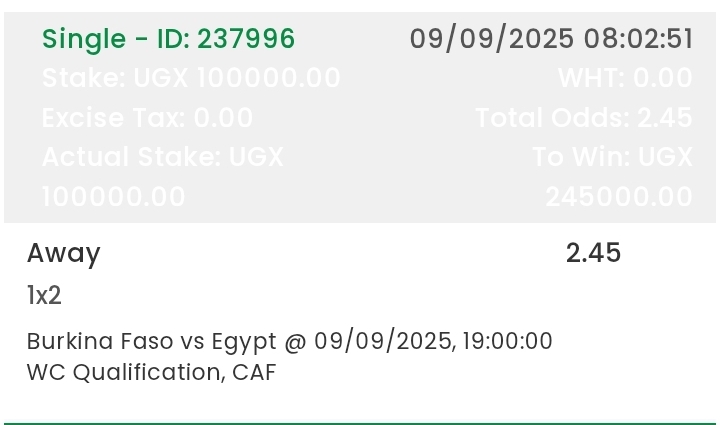Click the green divider line below the bet

(360, 424)
